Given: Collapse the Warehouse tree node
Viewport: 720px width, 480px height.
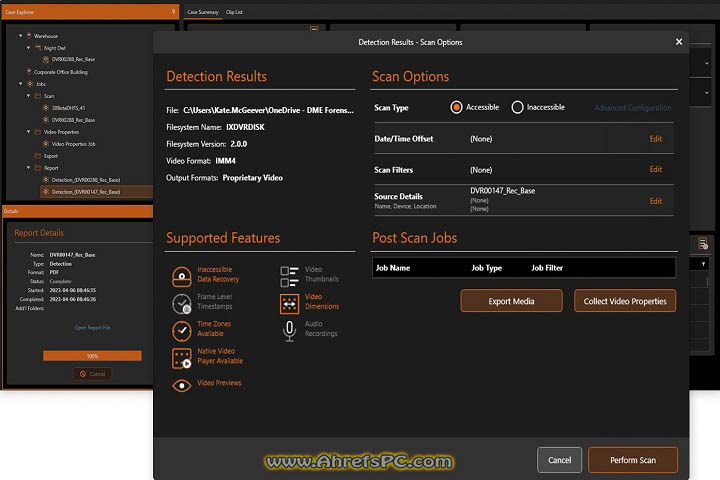Looking at the screenshot, I should click(x=20, y=35).
